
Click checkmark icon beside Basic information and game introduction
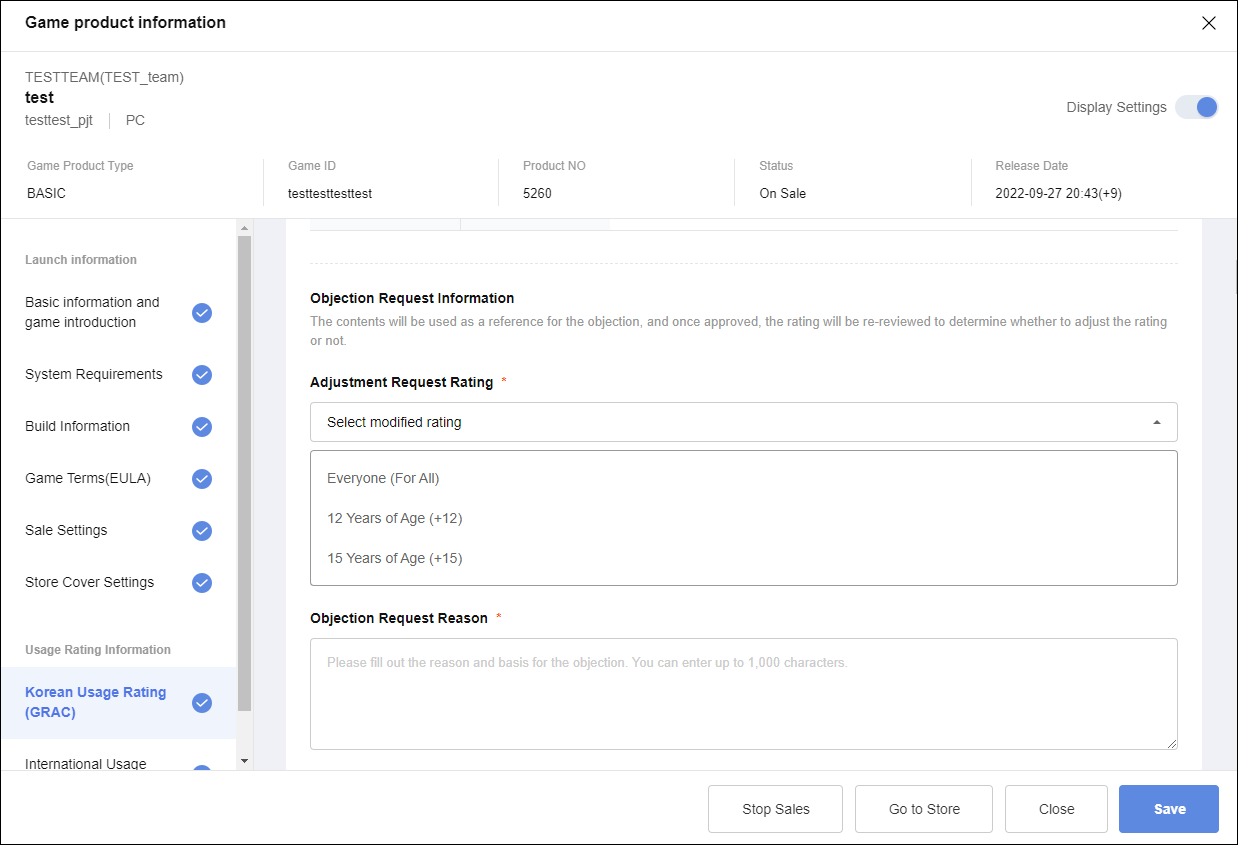[202, 313]
